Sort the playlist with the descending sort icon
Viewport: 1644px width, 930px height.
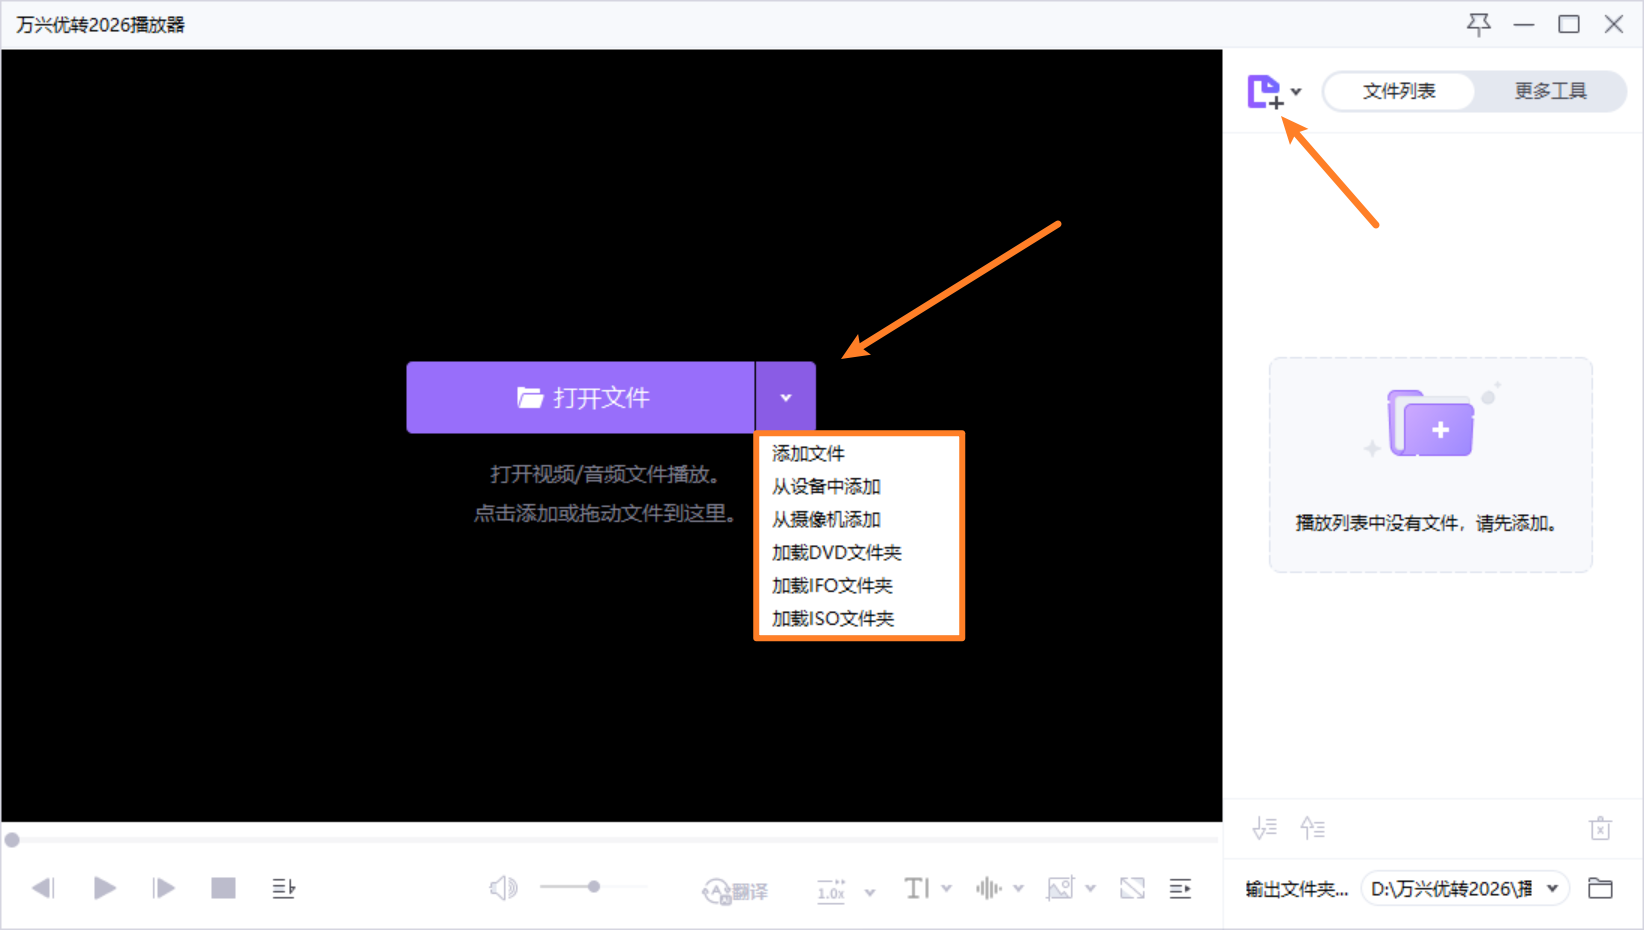pyautogui.click(x=1264, y=828)
